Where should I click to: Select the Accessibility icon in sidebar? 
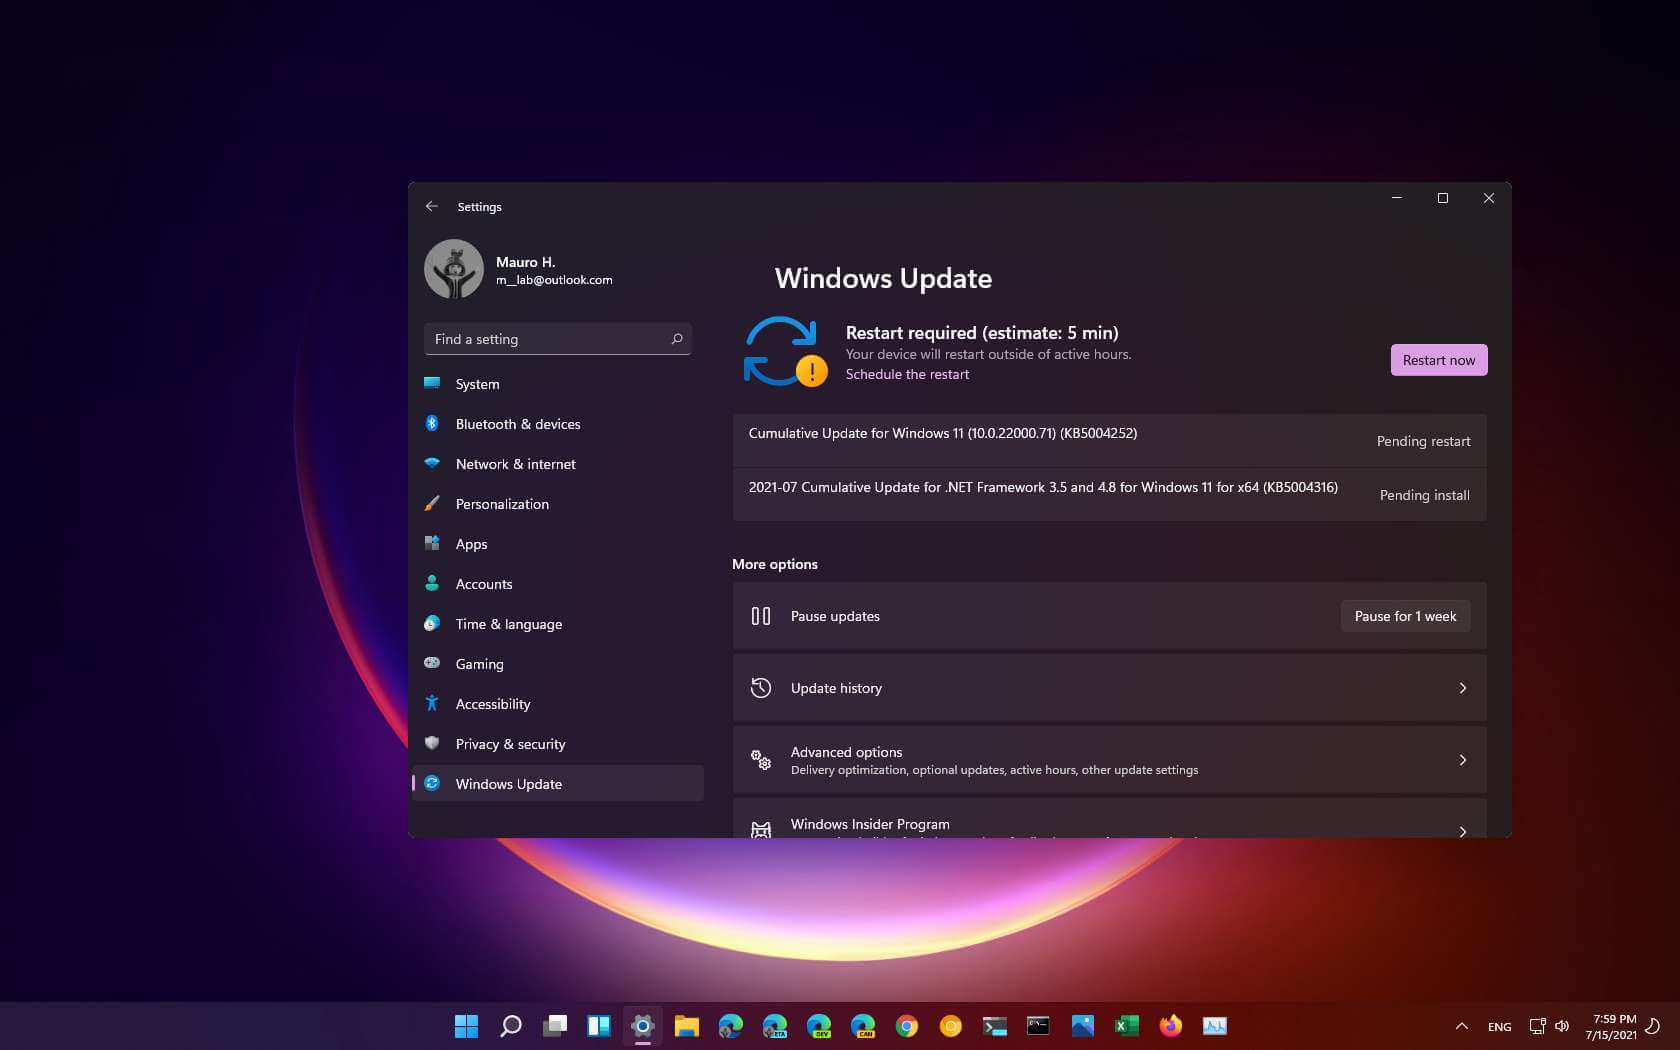433,704
